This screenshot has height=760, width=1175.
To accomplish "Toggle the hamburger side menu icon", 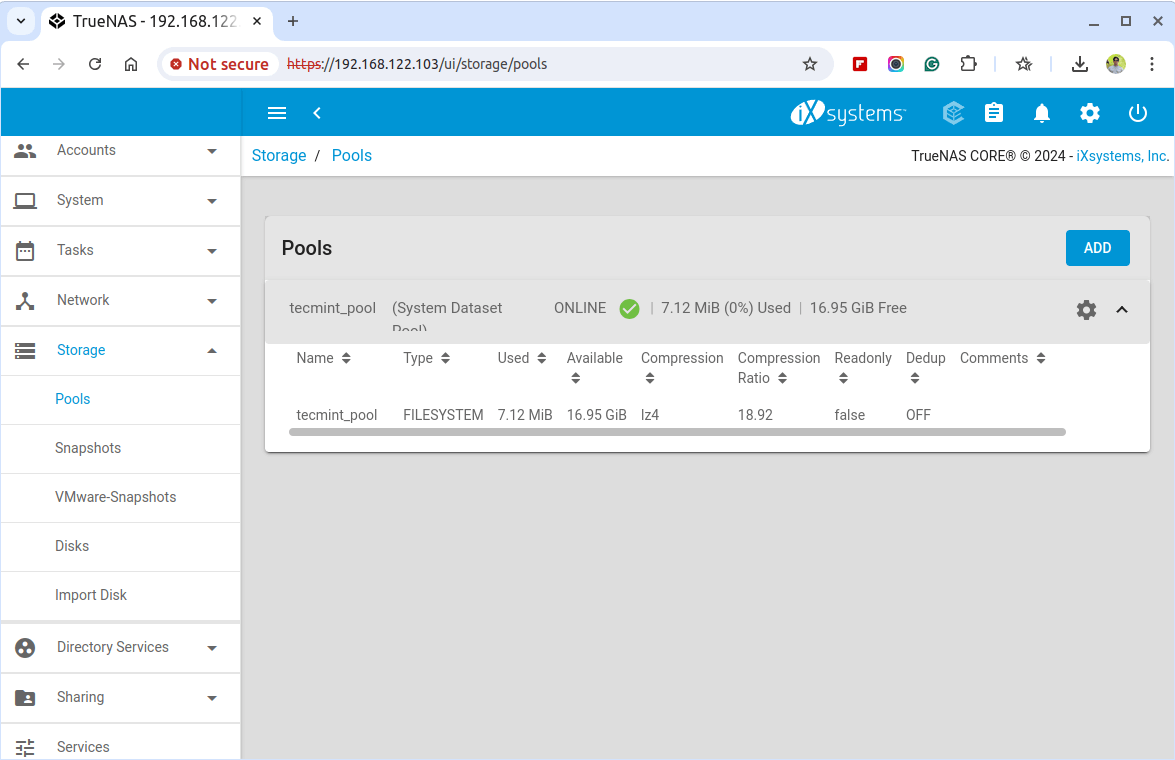I will coord(277,113).
